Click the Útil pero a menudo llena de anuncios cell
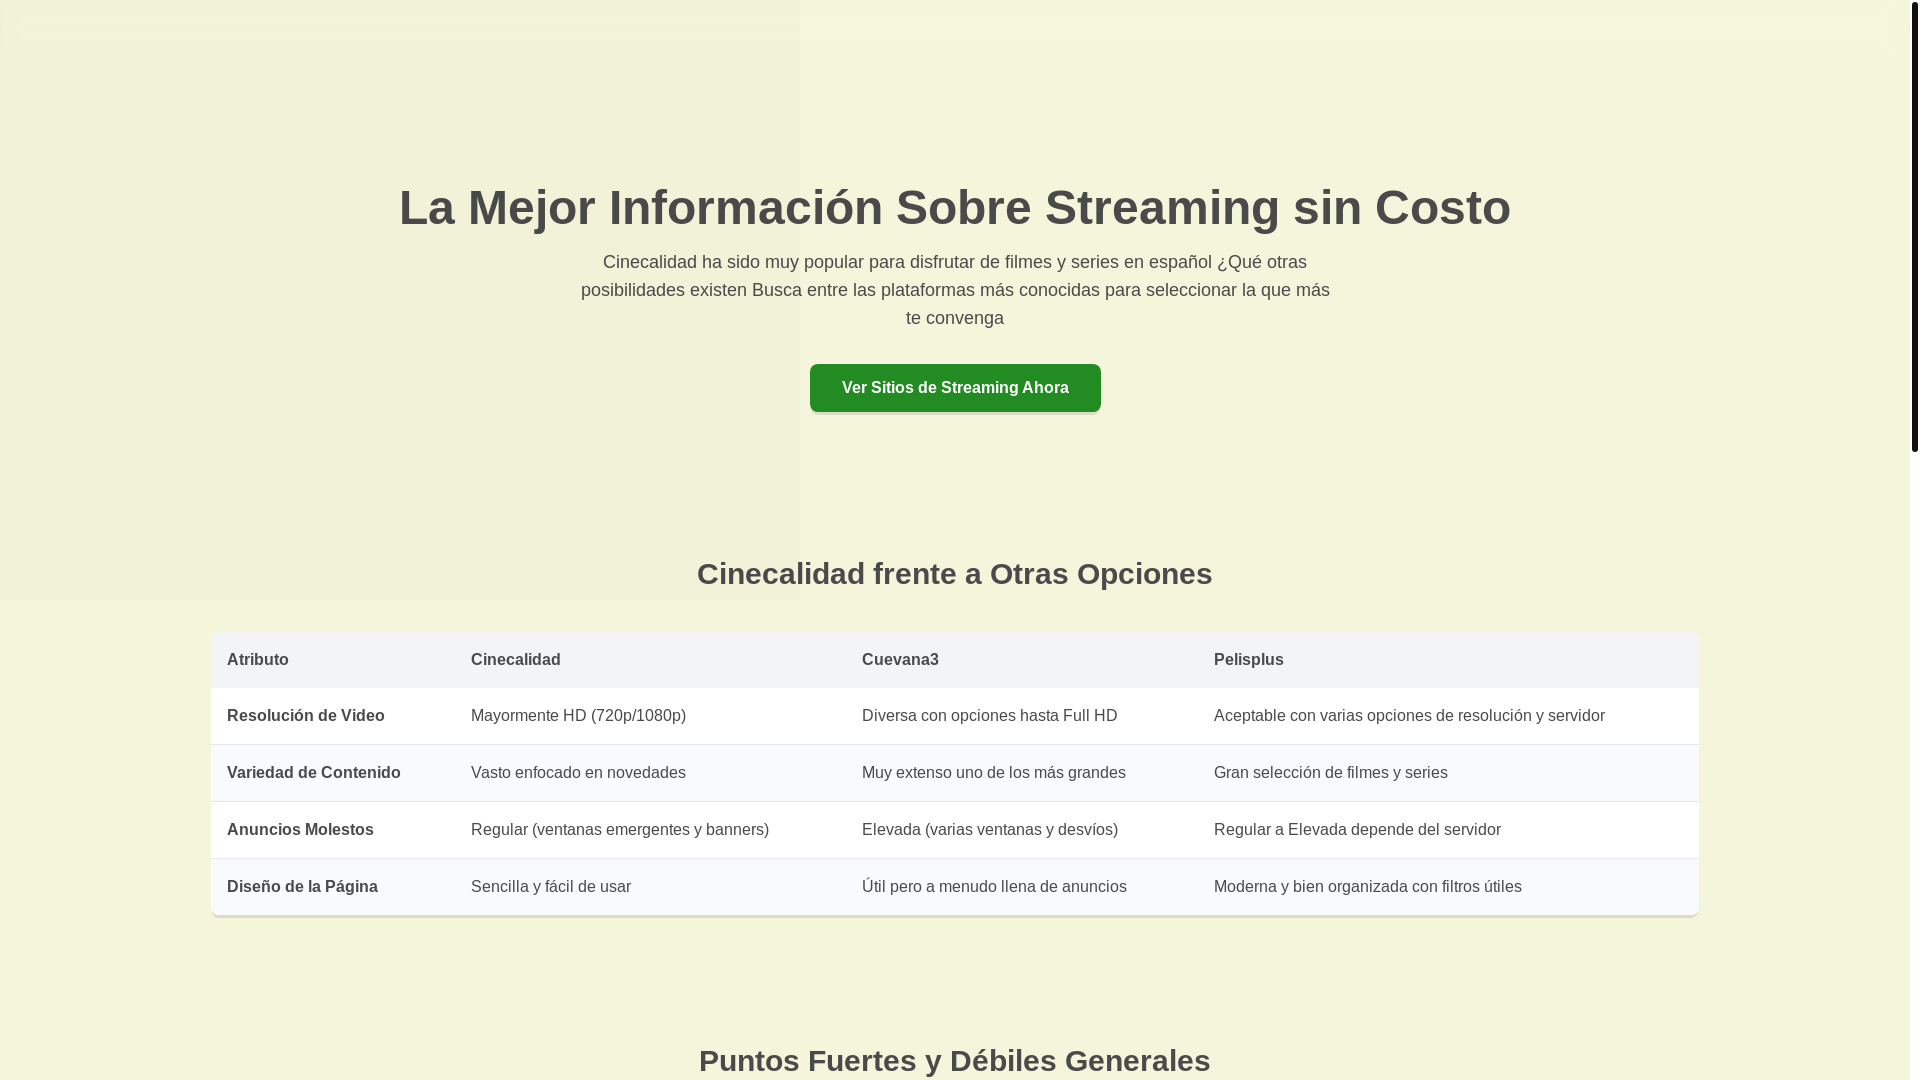1920x1080 pixels. coord(1022,887)
